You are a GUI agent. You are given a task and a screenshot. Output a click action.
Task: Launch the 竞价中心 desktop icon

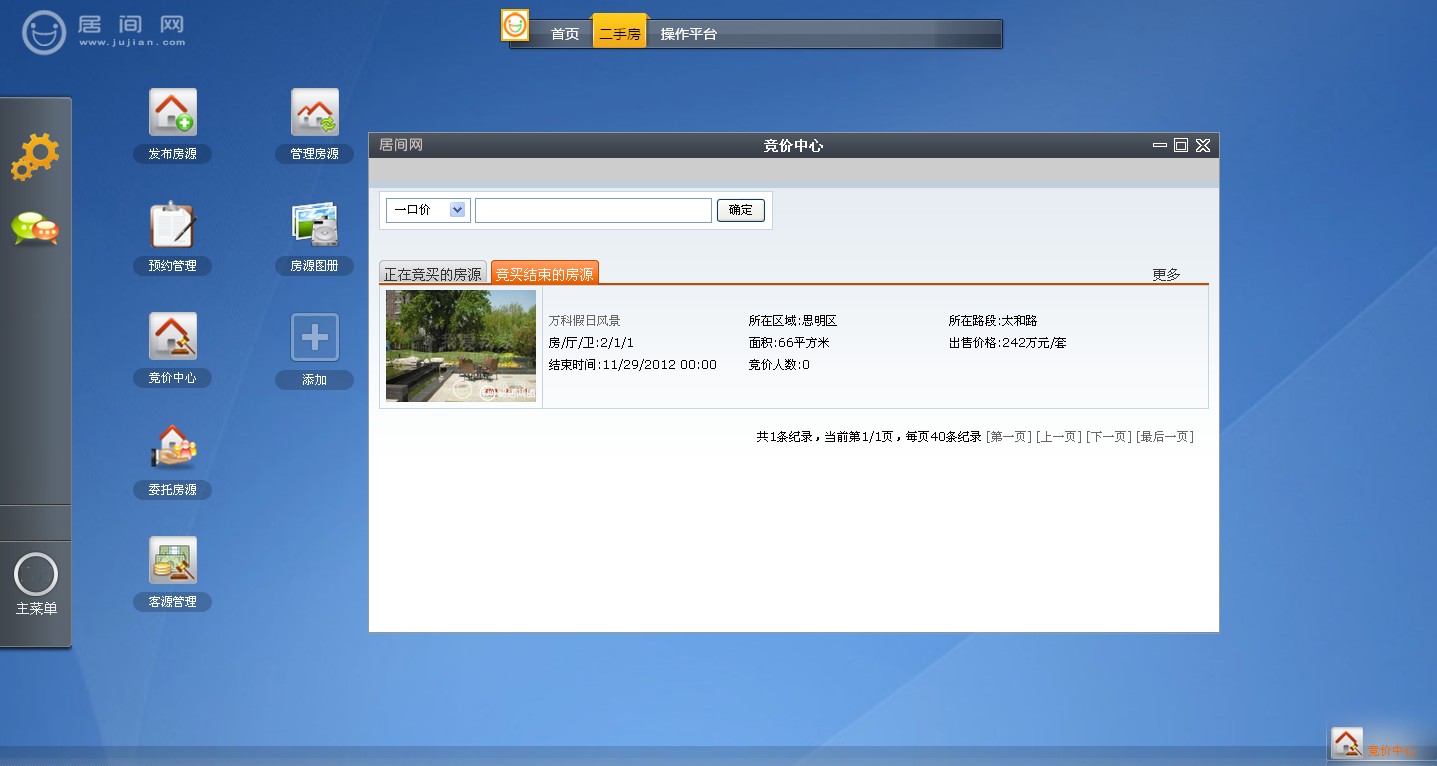(173, 337)
